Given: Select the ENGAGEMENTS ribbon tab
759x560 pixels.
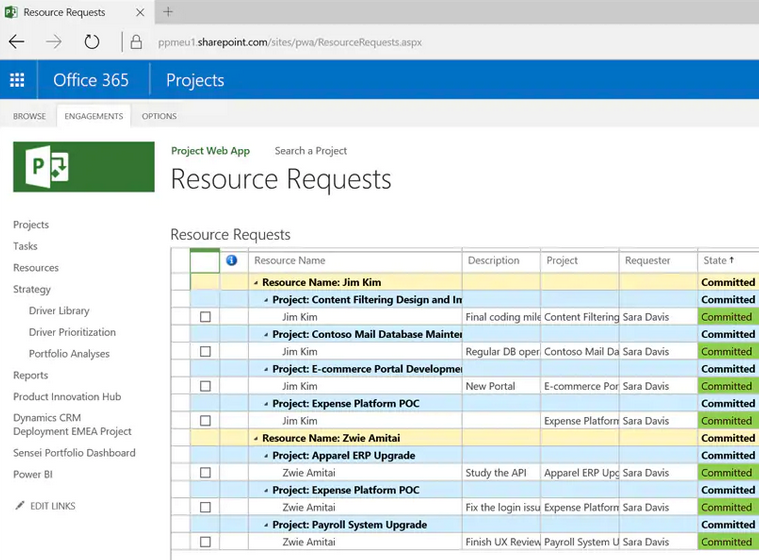Looking at the screenshot, I should [93, 116].
